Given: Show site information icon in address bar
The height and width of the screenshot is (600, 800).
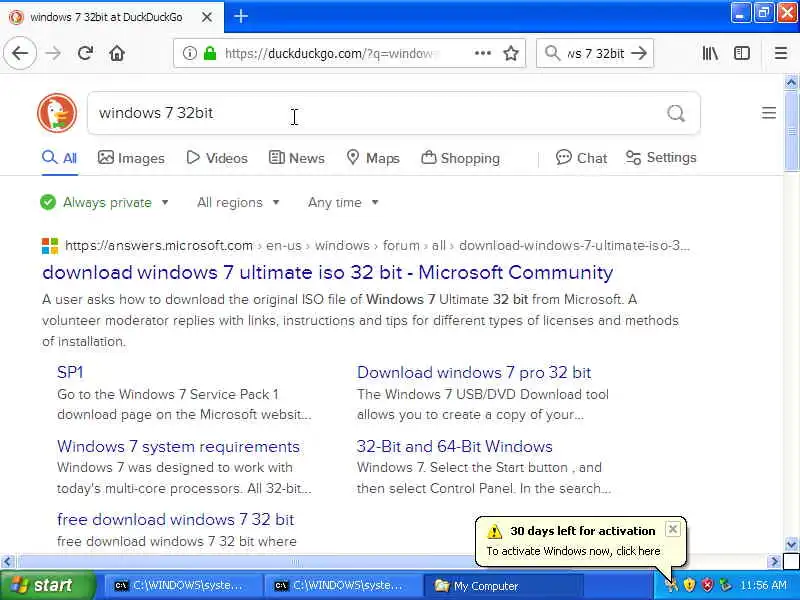Looking at the screenshot, I should pos(189,53).
